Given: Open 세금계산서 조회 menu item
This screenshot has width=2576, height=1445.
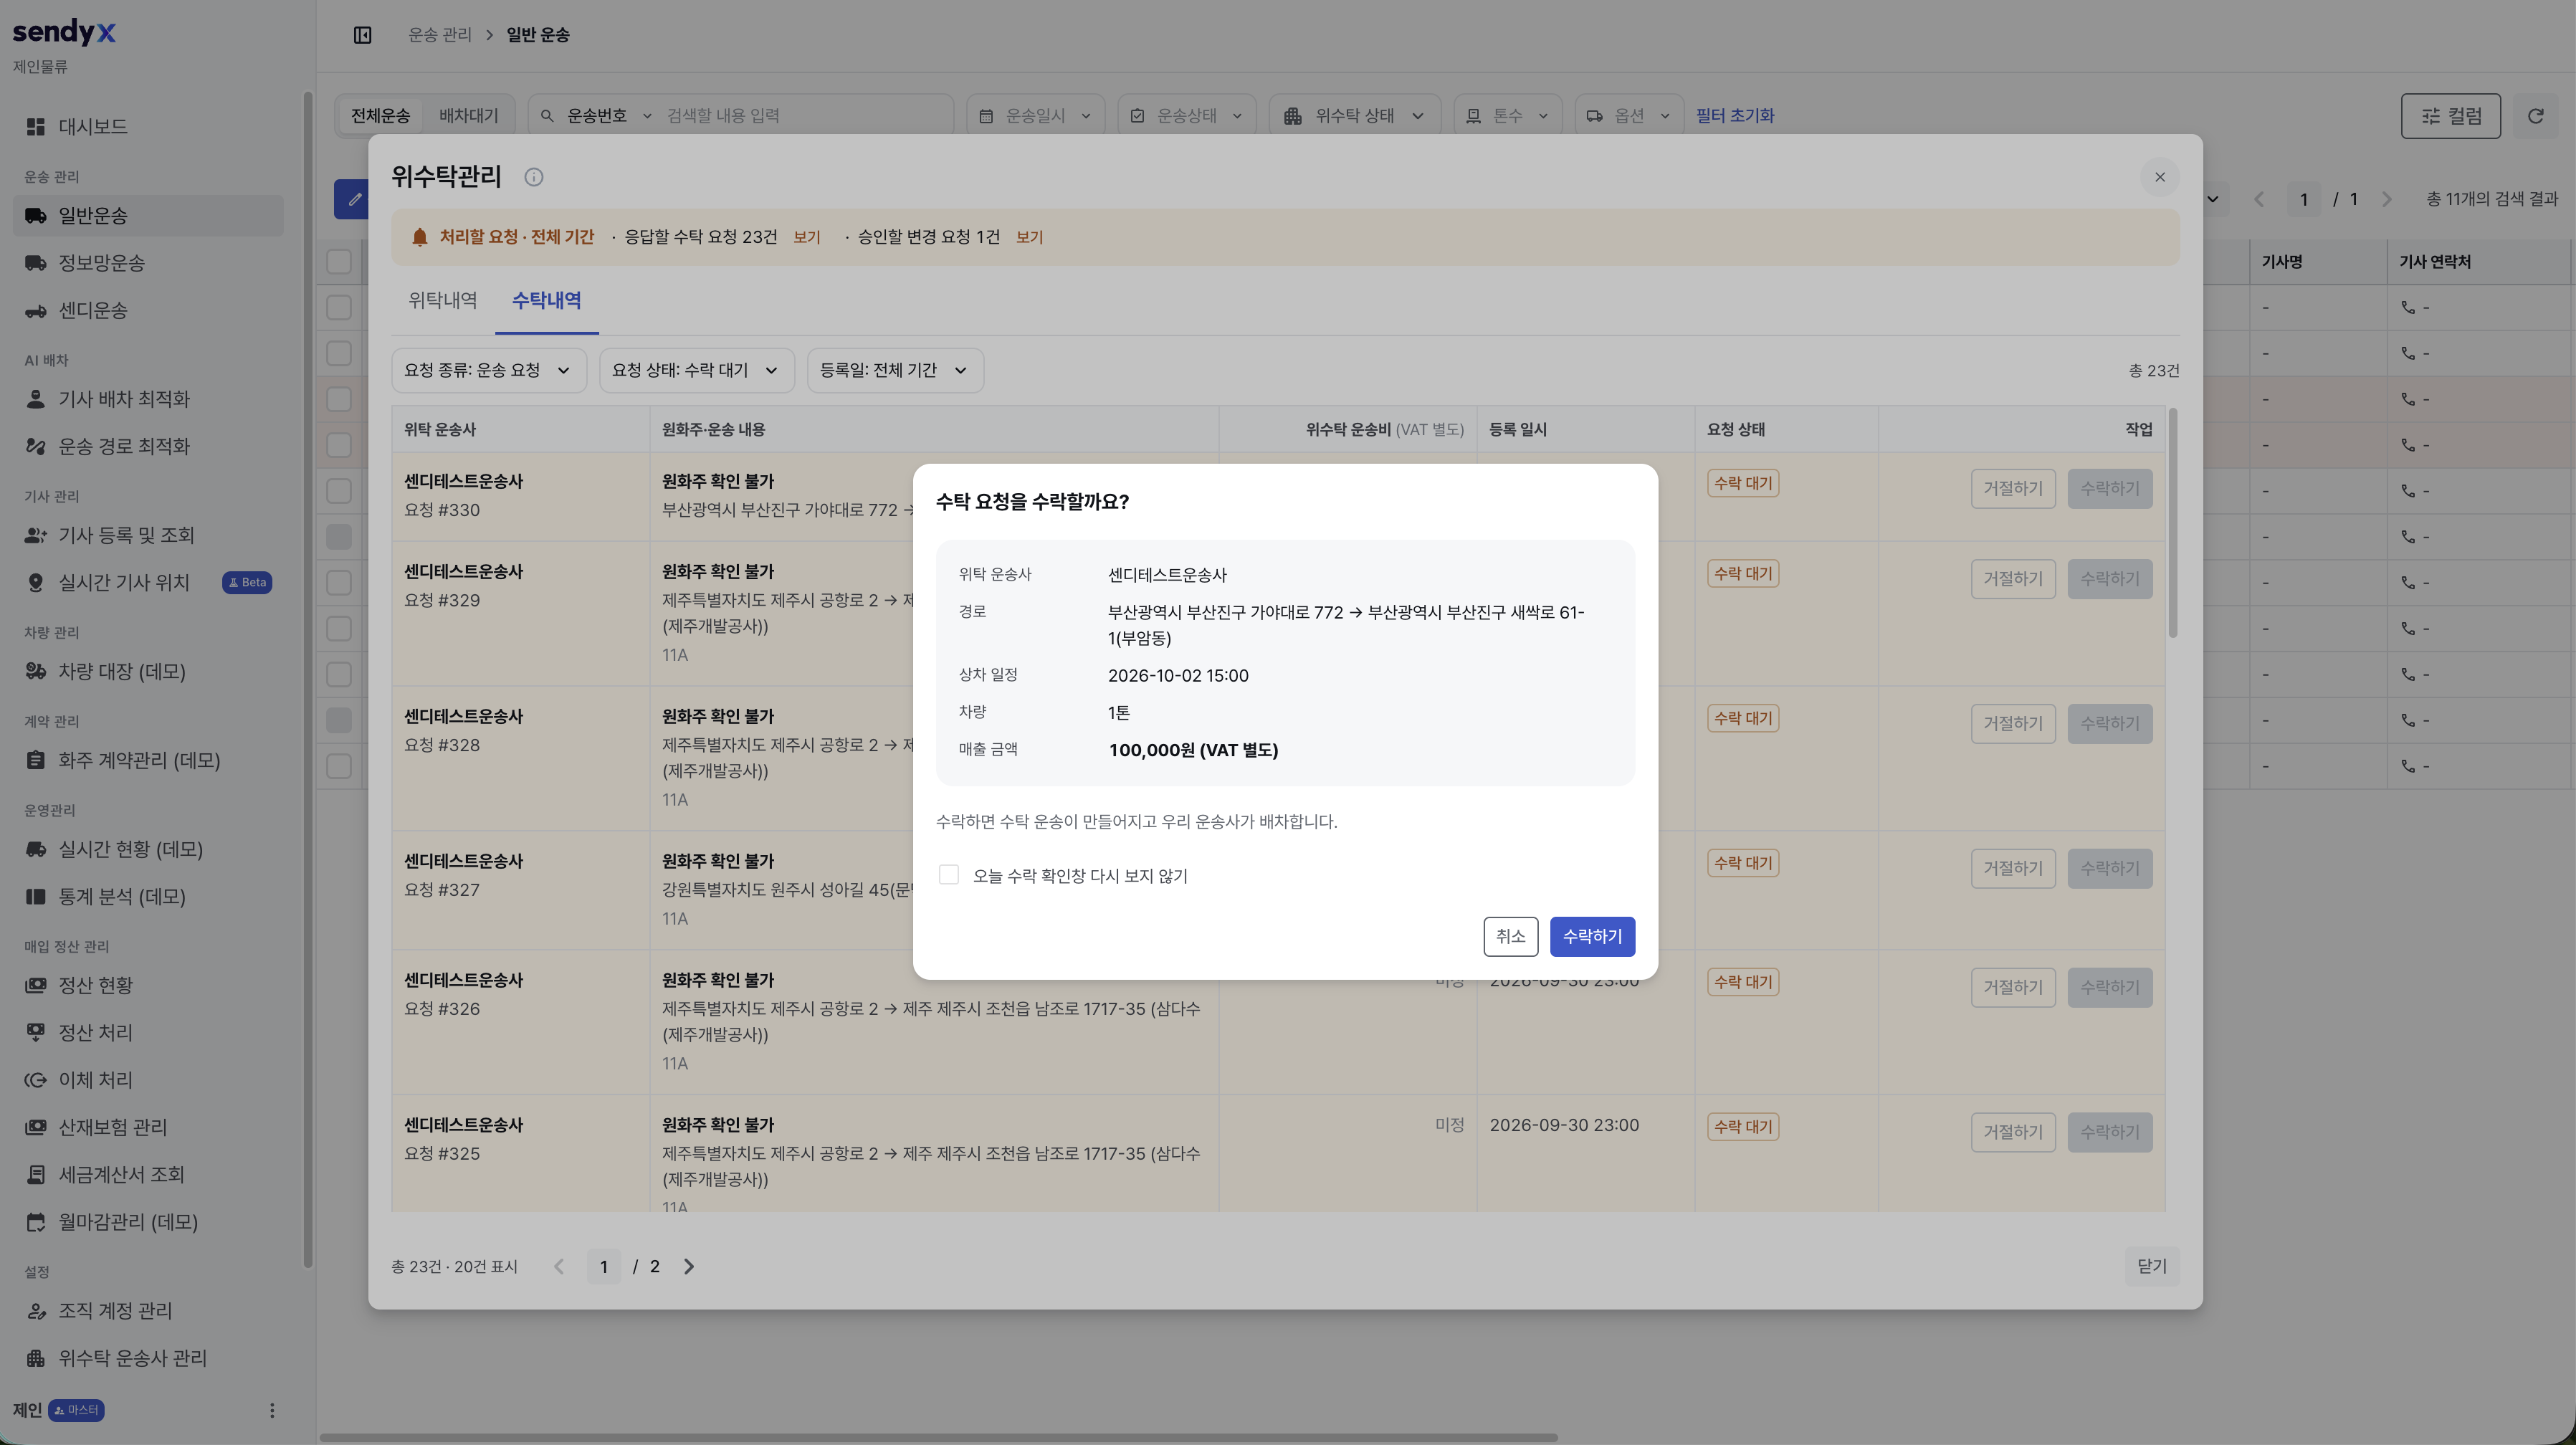Looking at the screenshot, I should pos(148,1174).
